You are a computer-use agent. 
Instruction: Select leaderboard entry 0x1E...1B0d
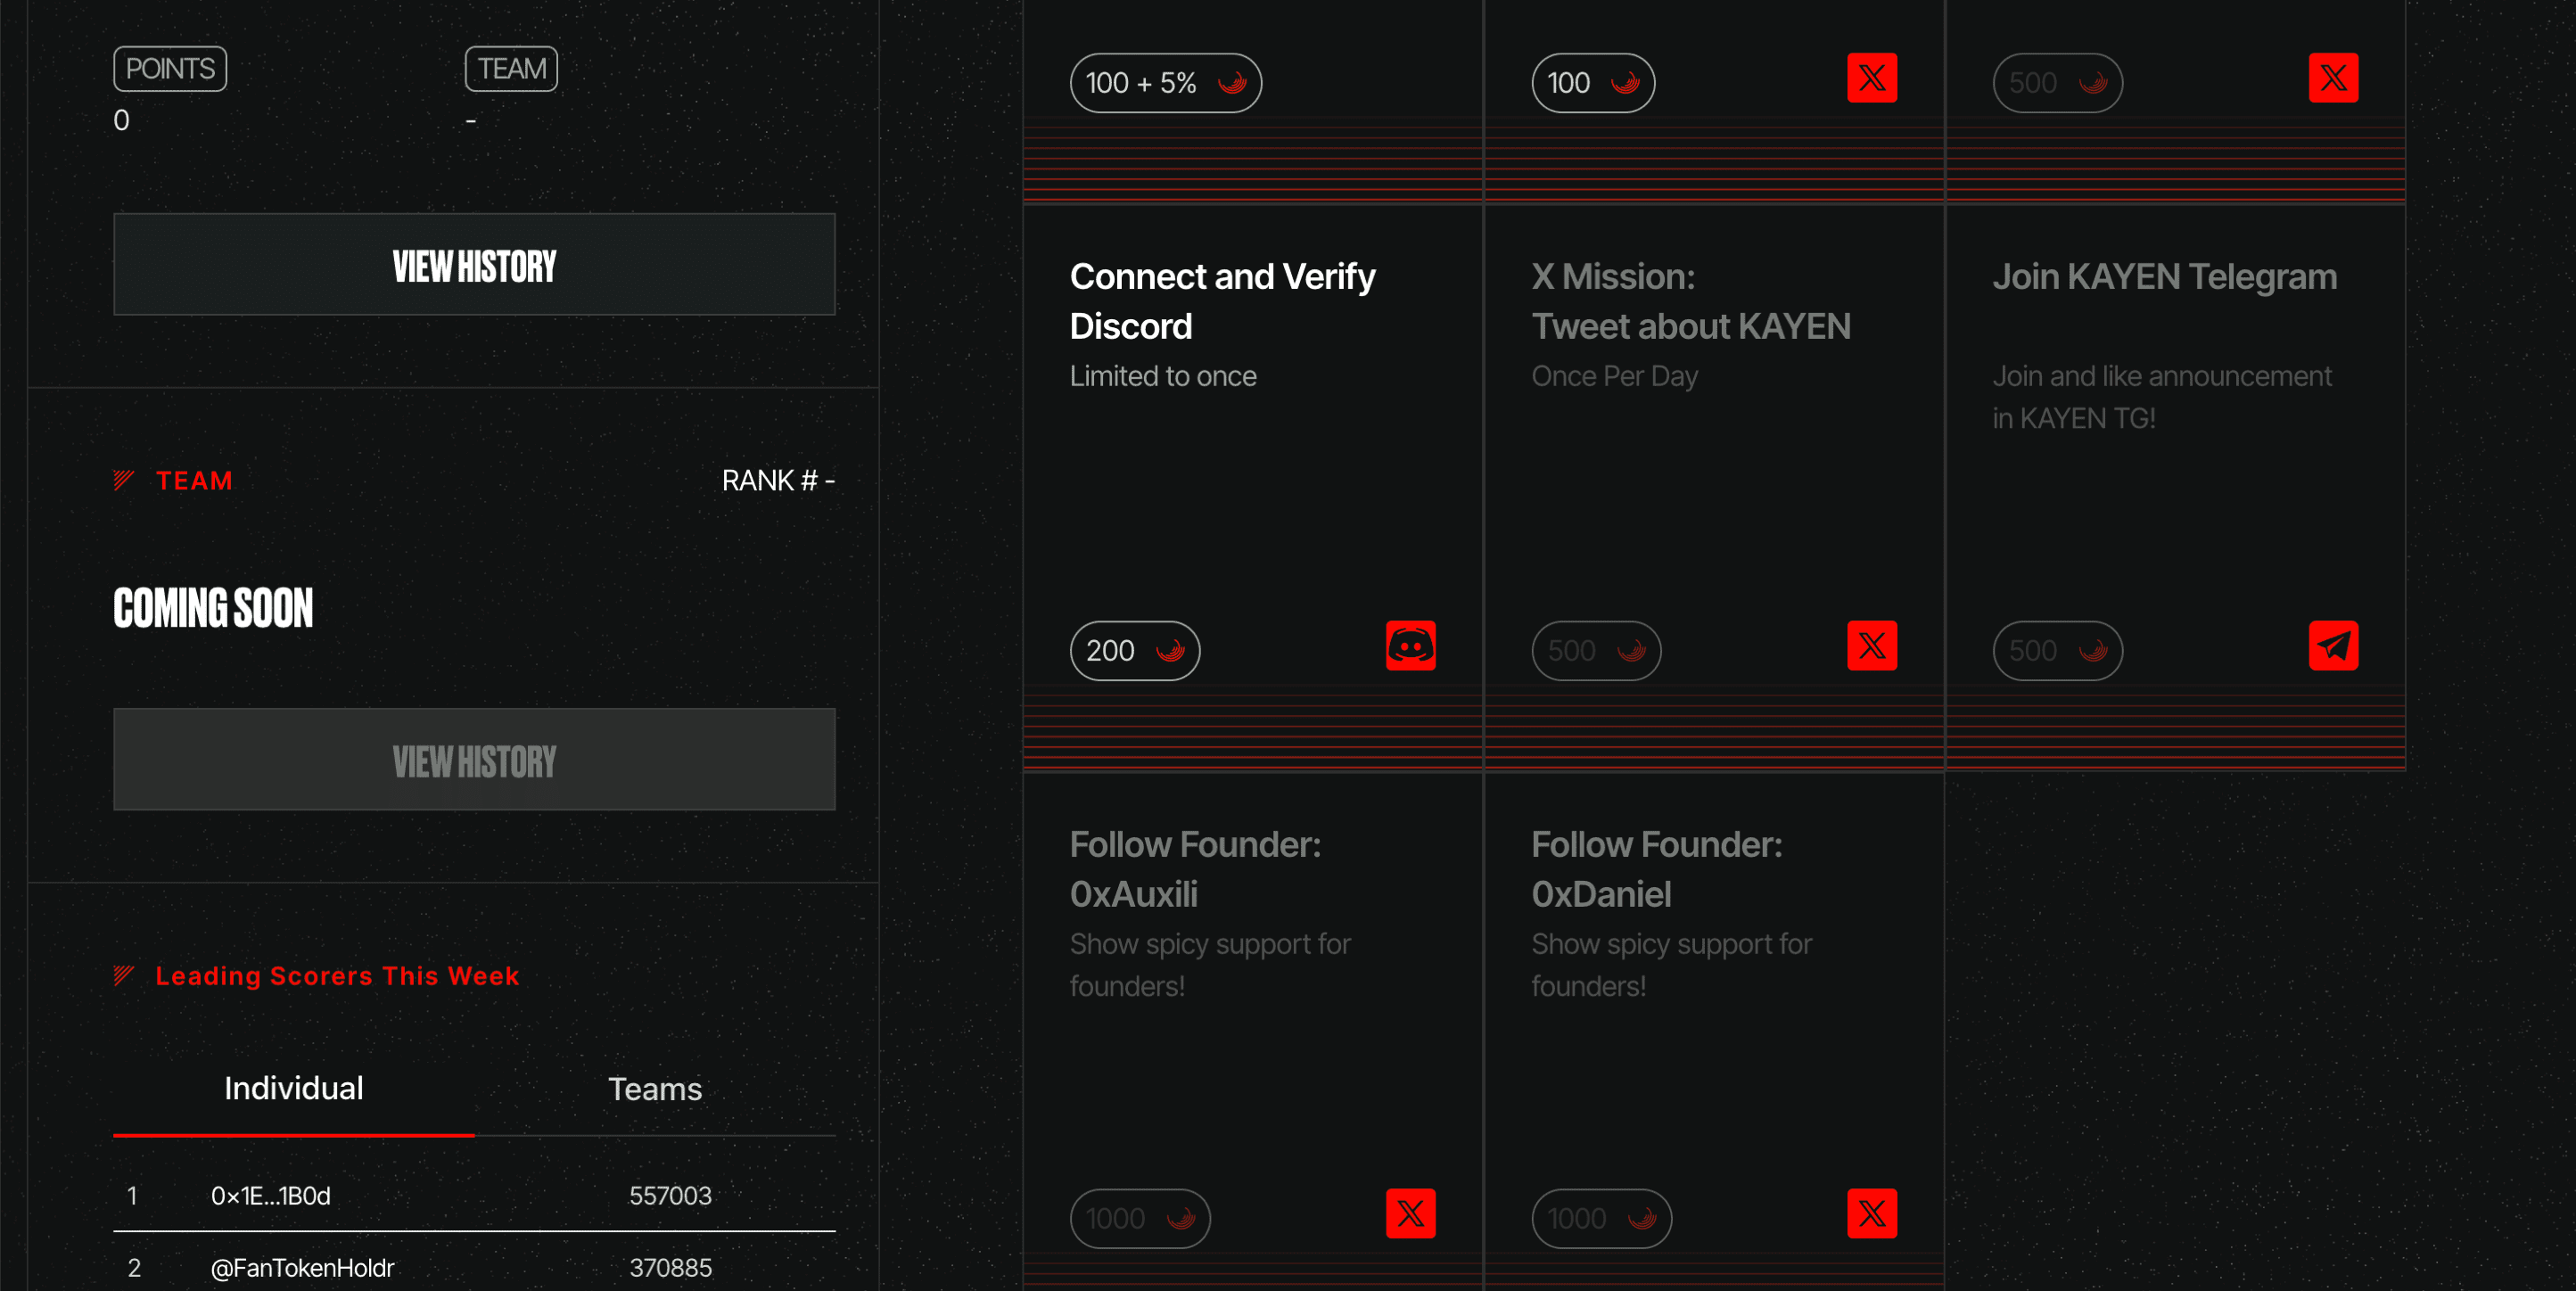(x=474, y=1196)
